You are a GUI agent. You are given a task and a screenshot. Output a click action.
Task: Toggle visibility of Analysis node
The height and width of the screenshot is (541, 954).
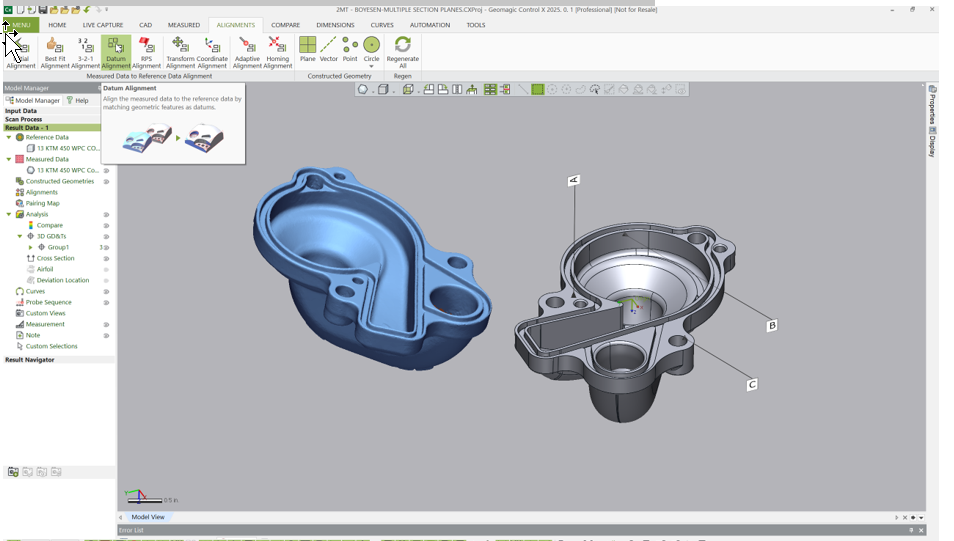(106, 214)
